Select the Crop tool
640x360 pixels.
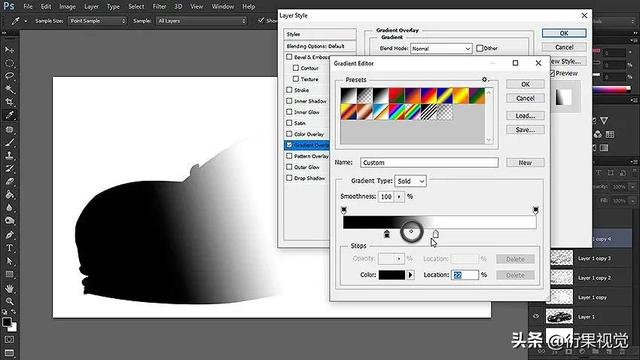tap(9, 102)
